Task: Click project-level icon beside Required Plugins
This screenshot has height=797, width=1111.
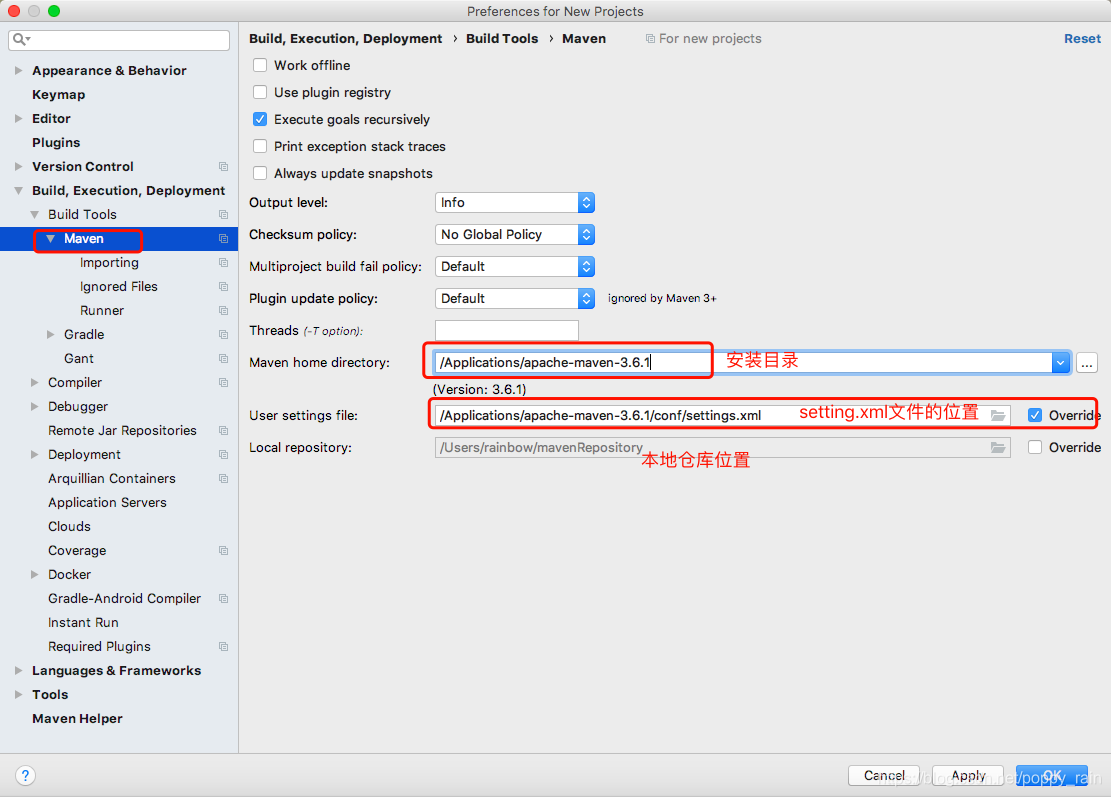Action: coord(223,647)
